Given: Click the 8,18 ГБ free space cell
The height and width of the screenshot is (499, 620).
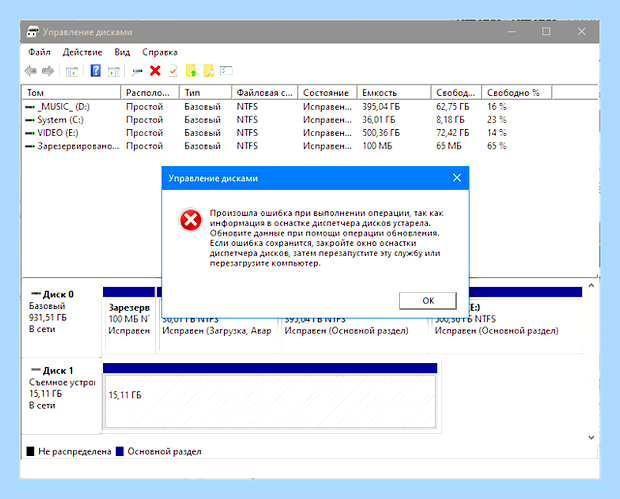Looking at the screenshot, I should click(450, 120).
